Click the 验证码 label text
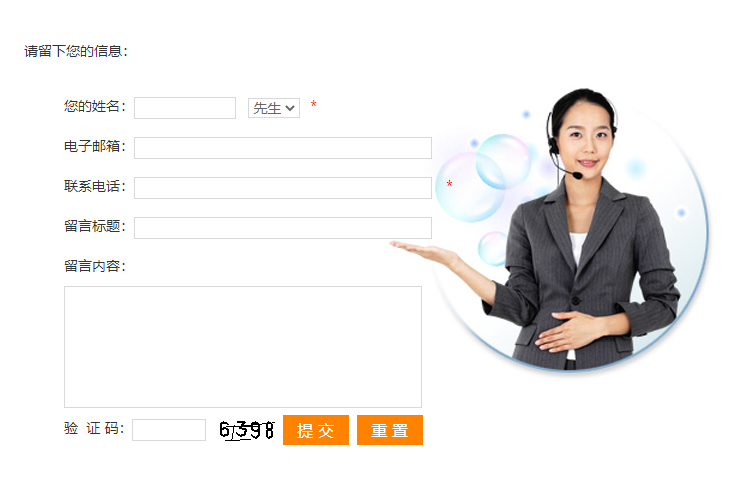This screenshot has width=736, height=498. pyautogui.click(x=94, y=428)
